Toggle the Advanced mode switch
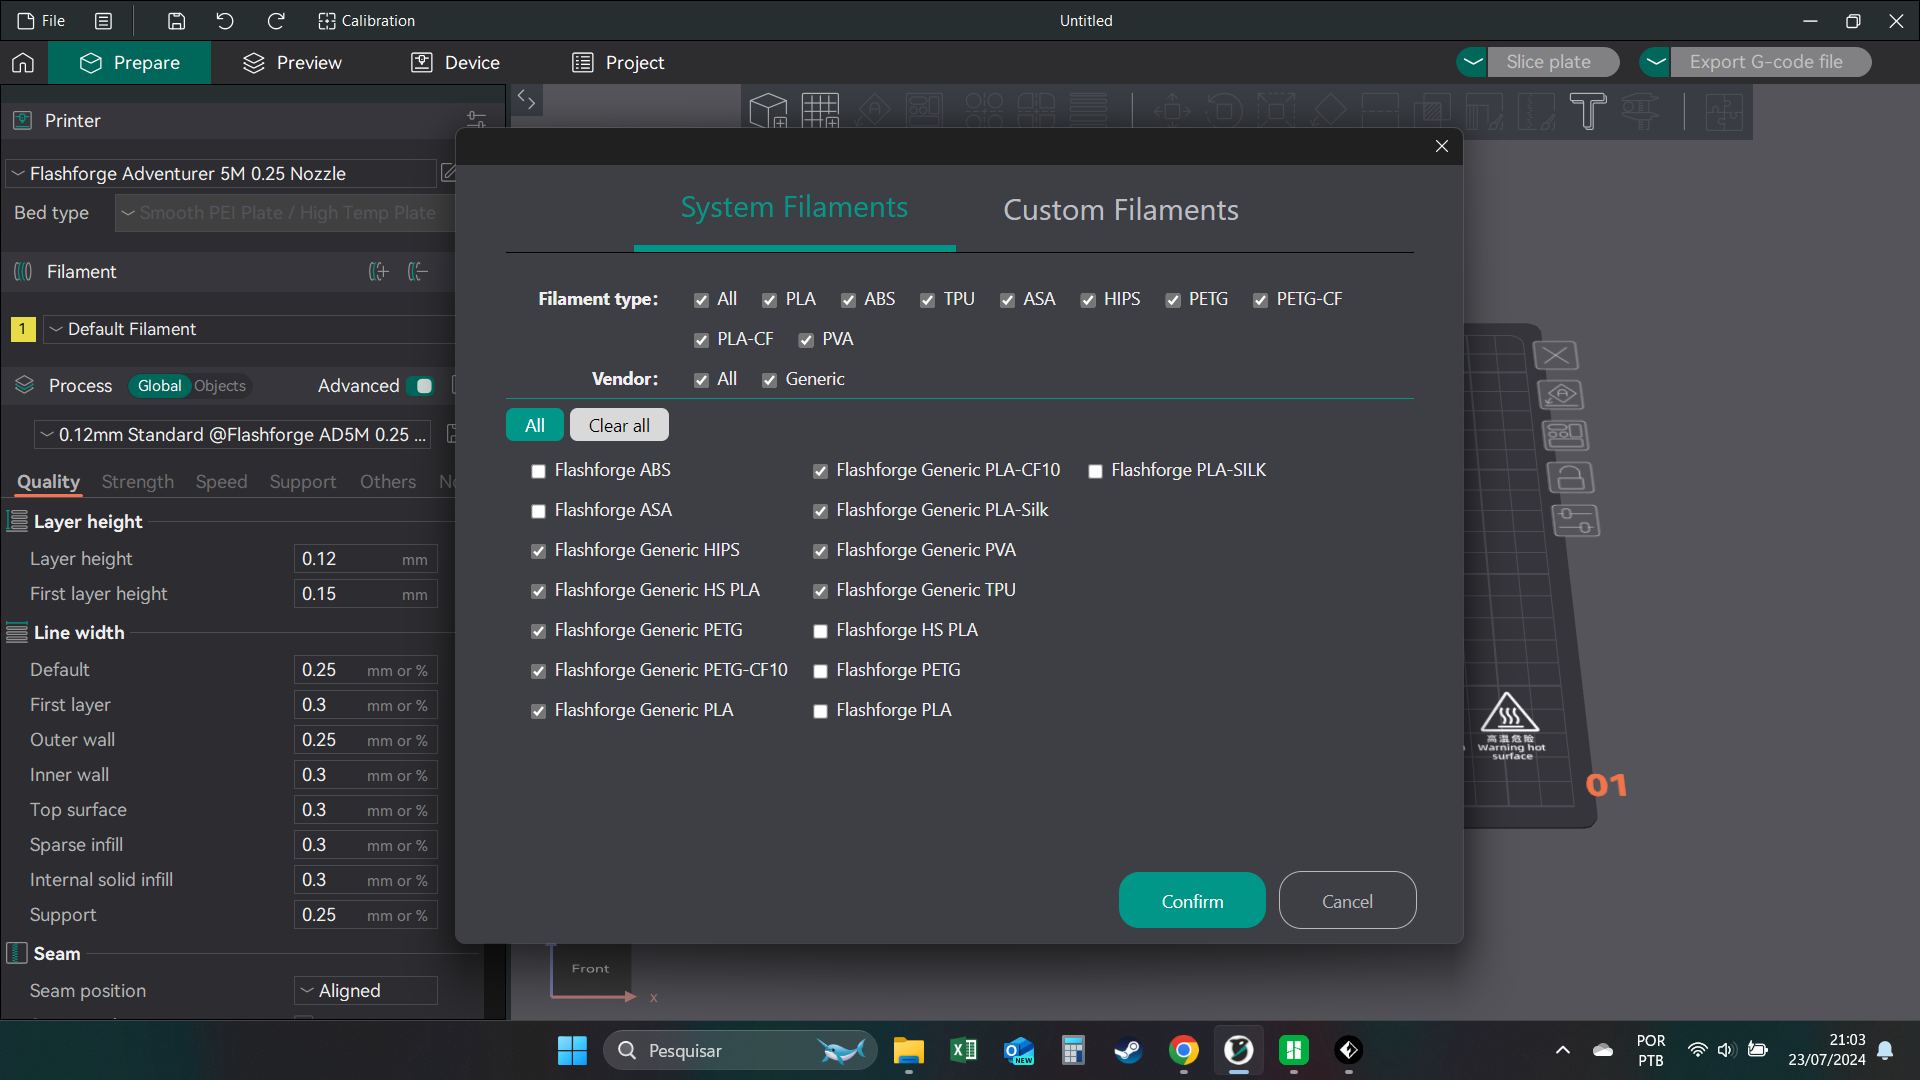 421,386
